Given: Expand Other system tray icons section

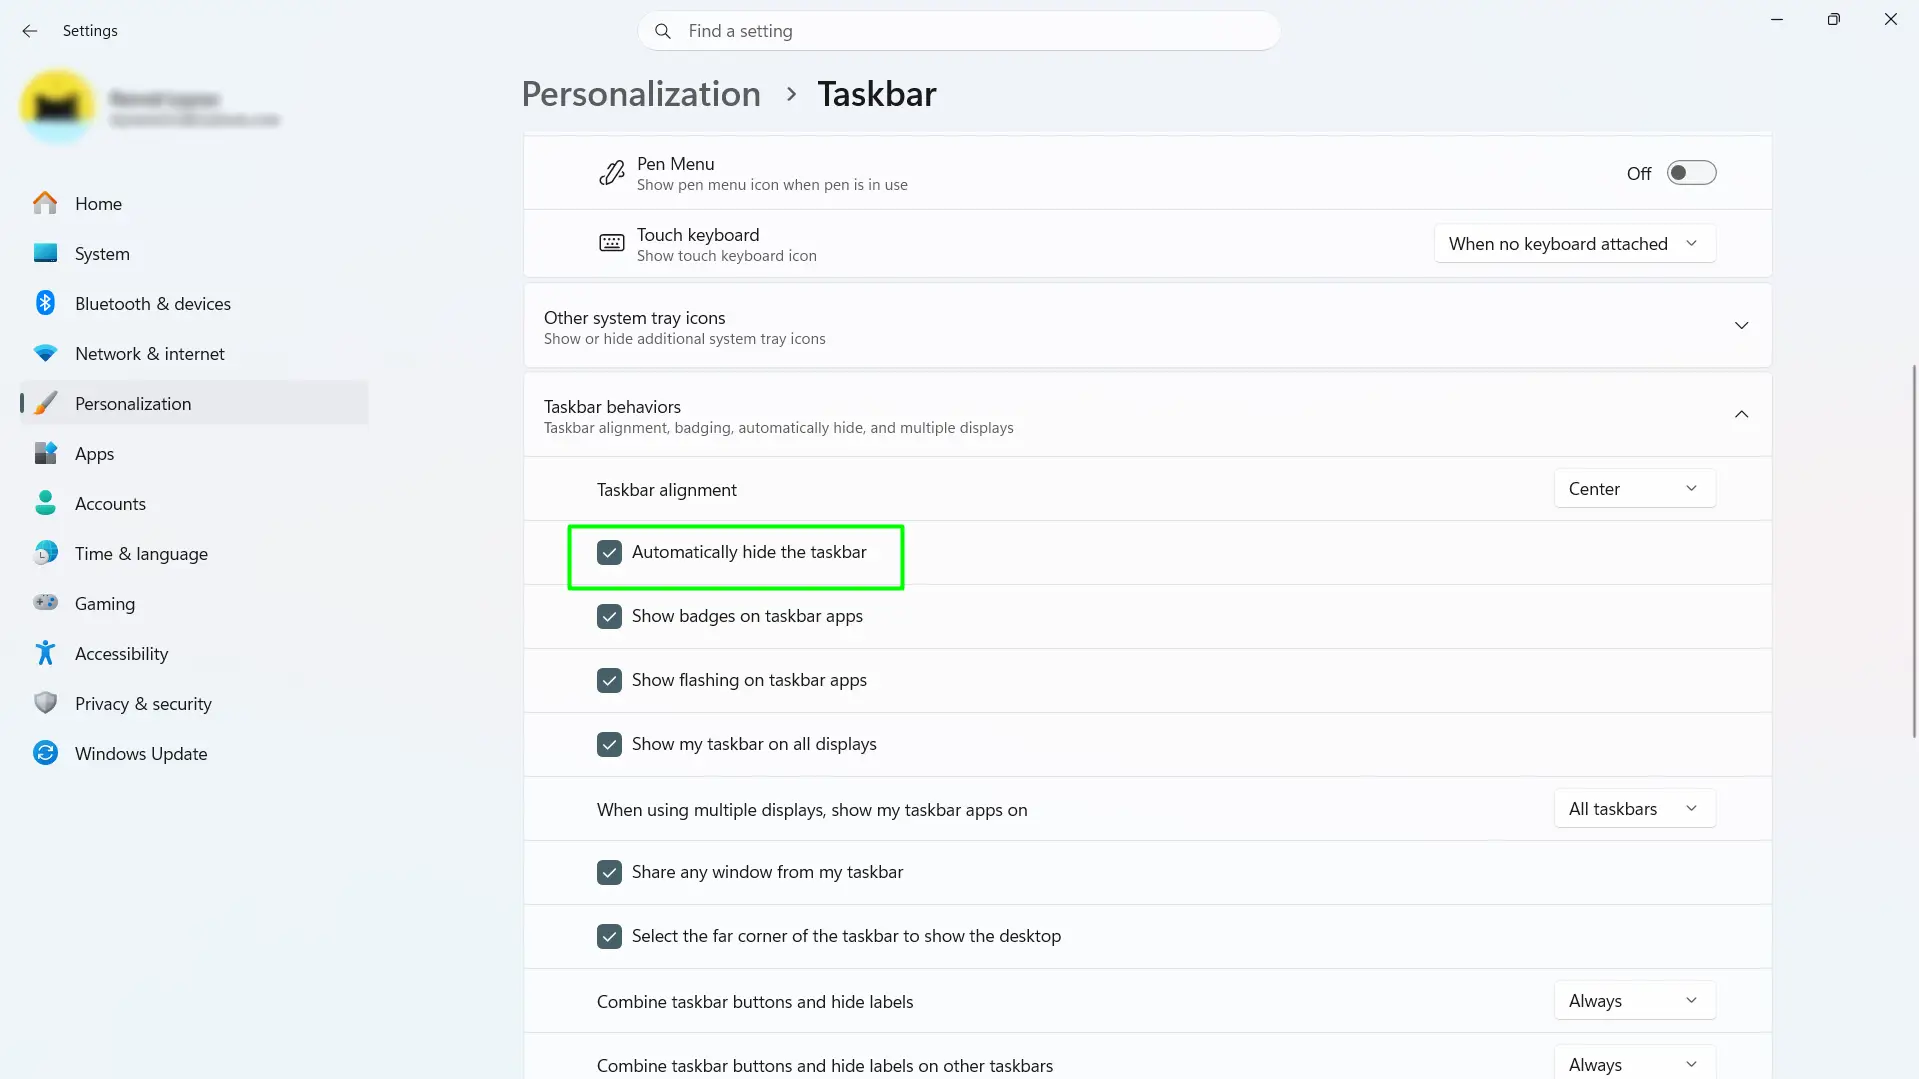Looking at the screenshot, I should (x=1147, y=326).
